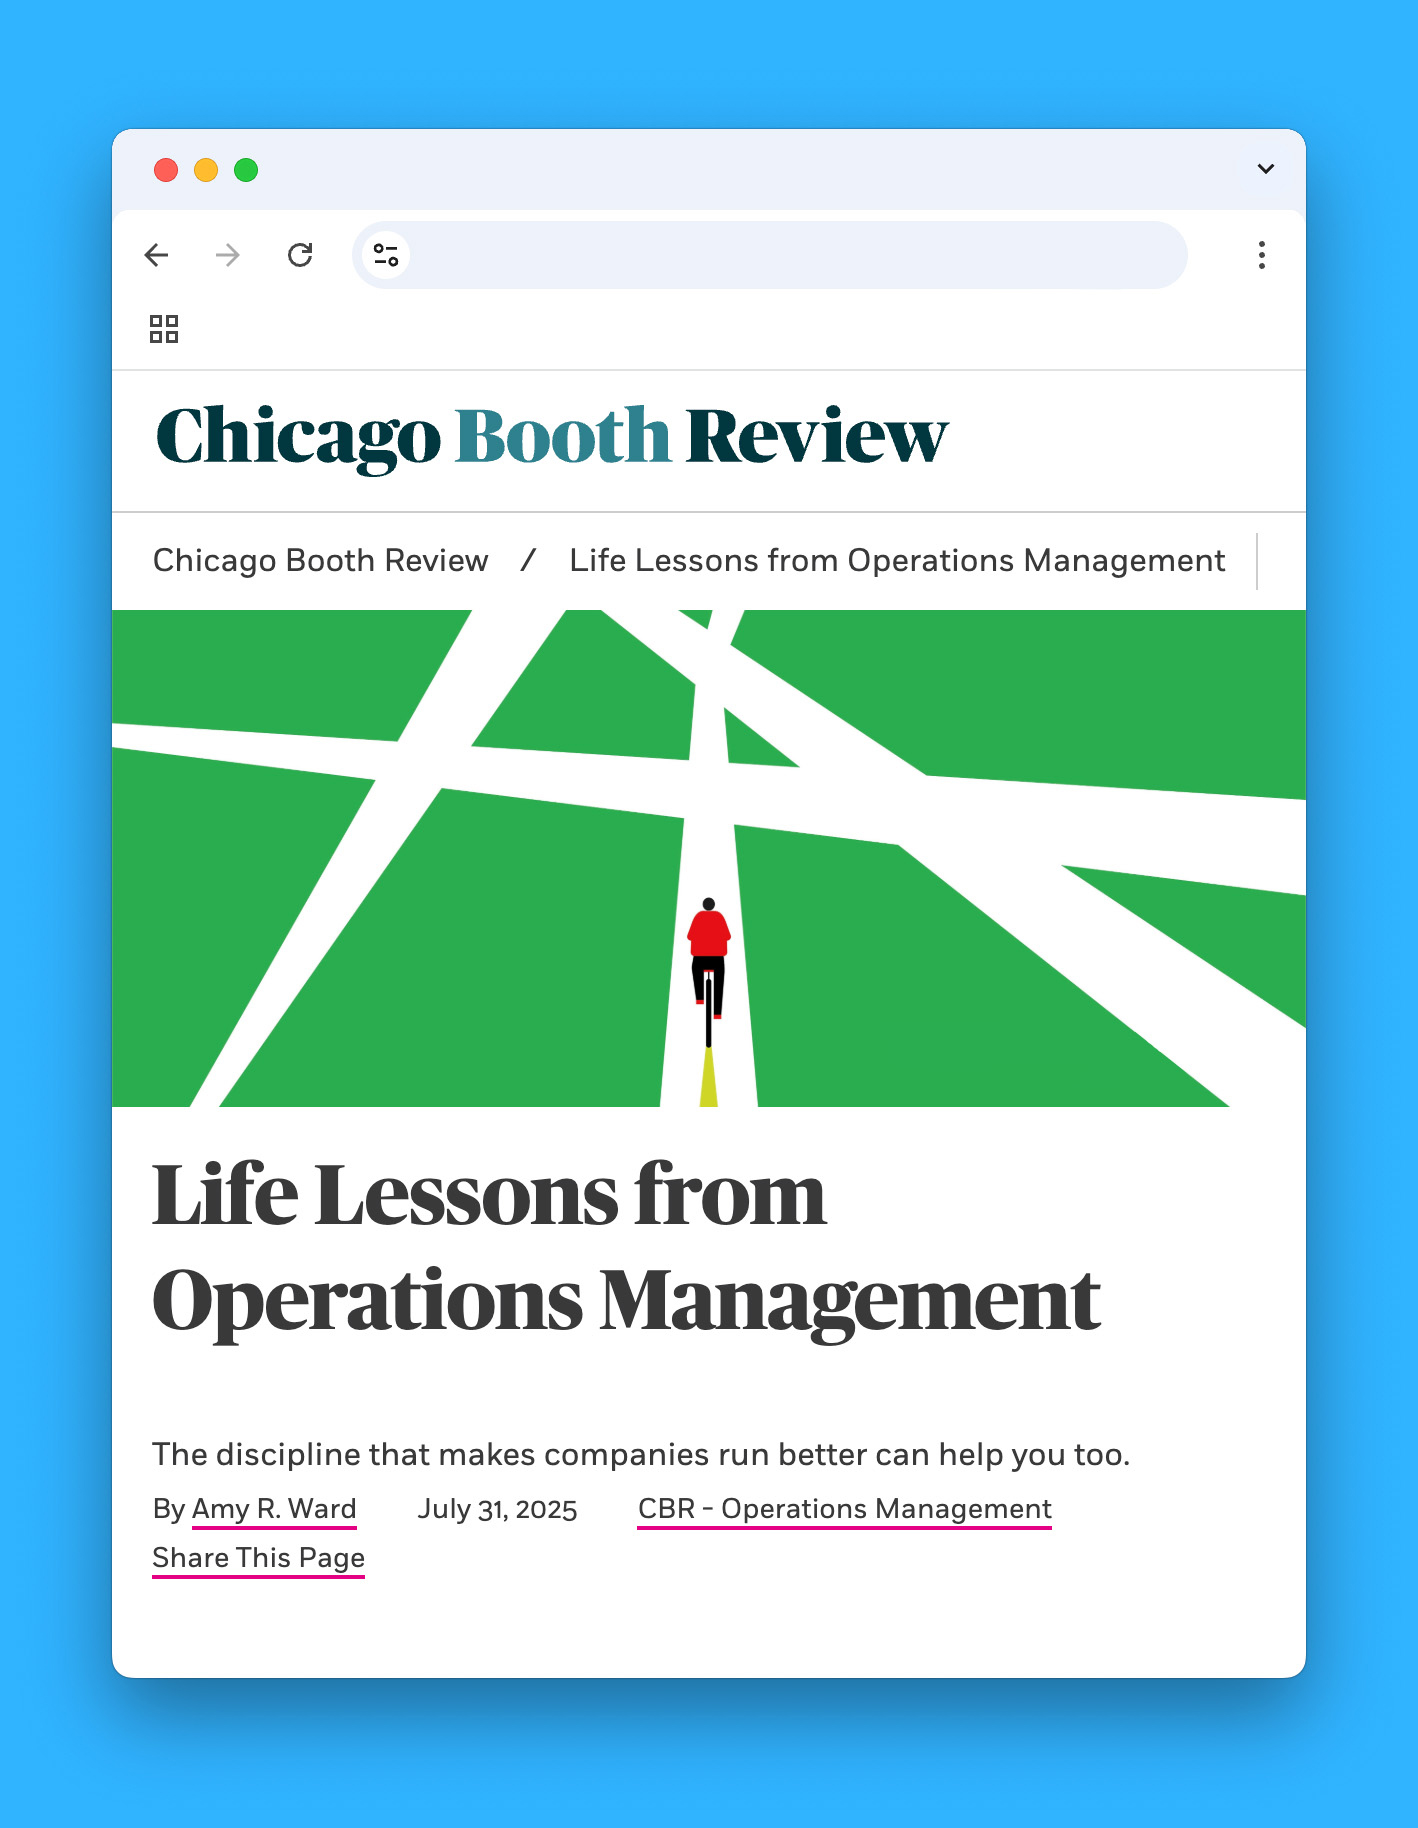Expand the tab search chevron
The image size is (1418, 1828).
pos(1265,169)
